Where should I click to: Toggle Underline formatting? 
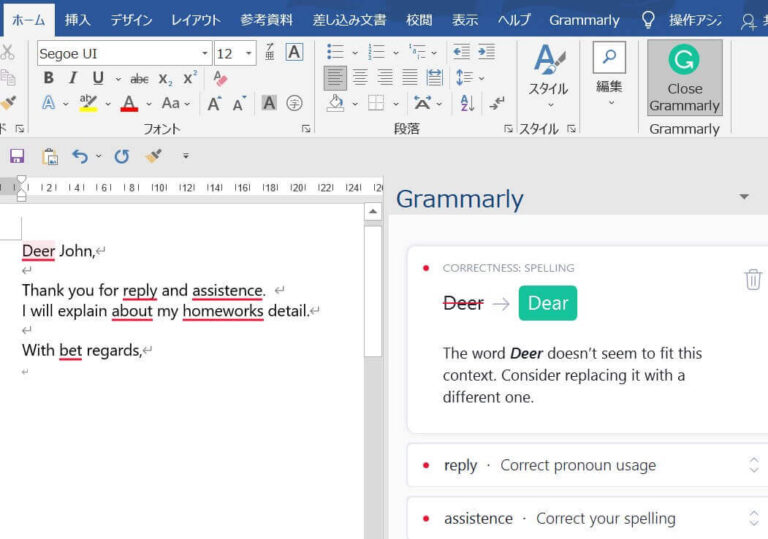point(98,78)
